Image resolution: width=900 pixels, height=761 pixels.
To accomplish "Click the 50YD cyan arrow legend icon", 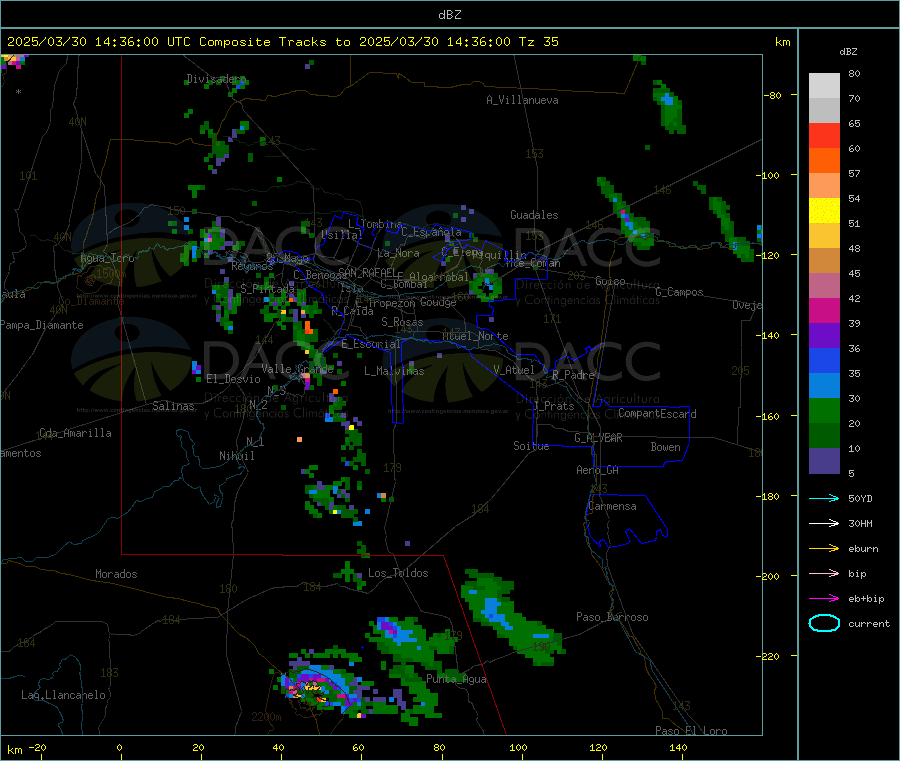I will coord(824,498).
